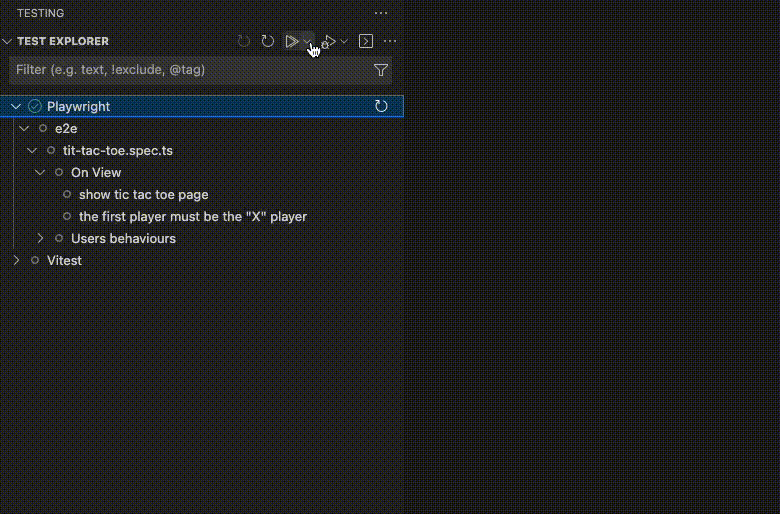Click the Debug Tests icon
Viewport: 780px width, 514px height.
point(329,41)
